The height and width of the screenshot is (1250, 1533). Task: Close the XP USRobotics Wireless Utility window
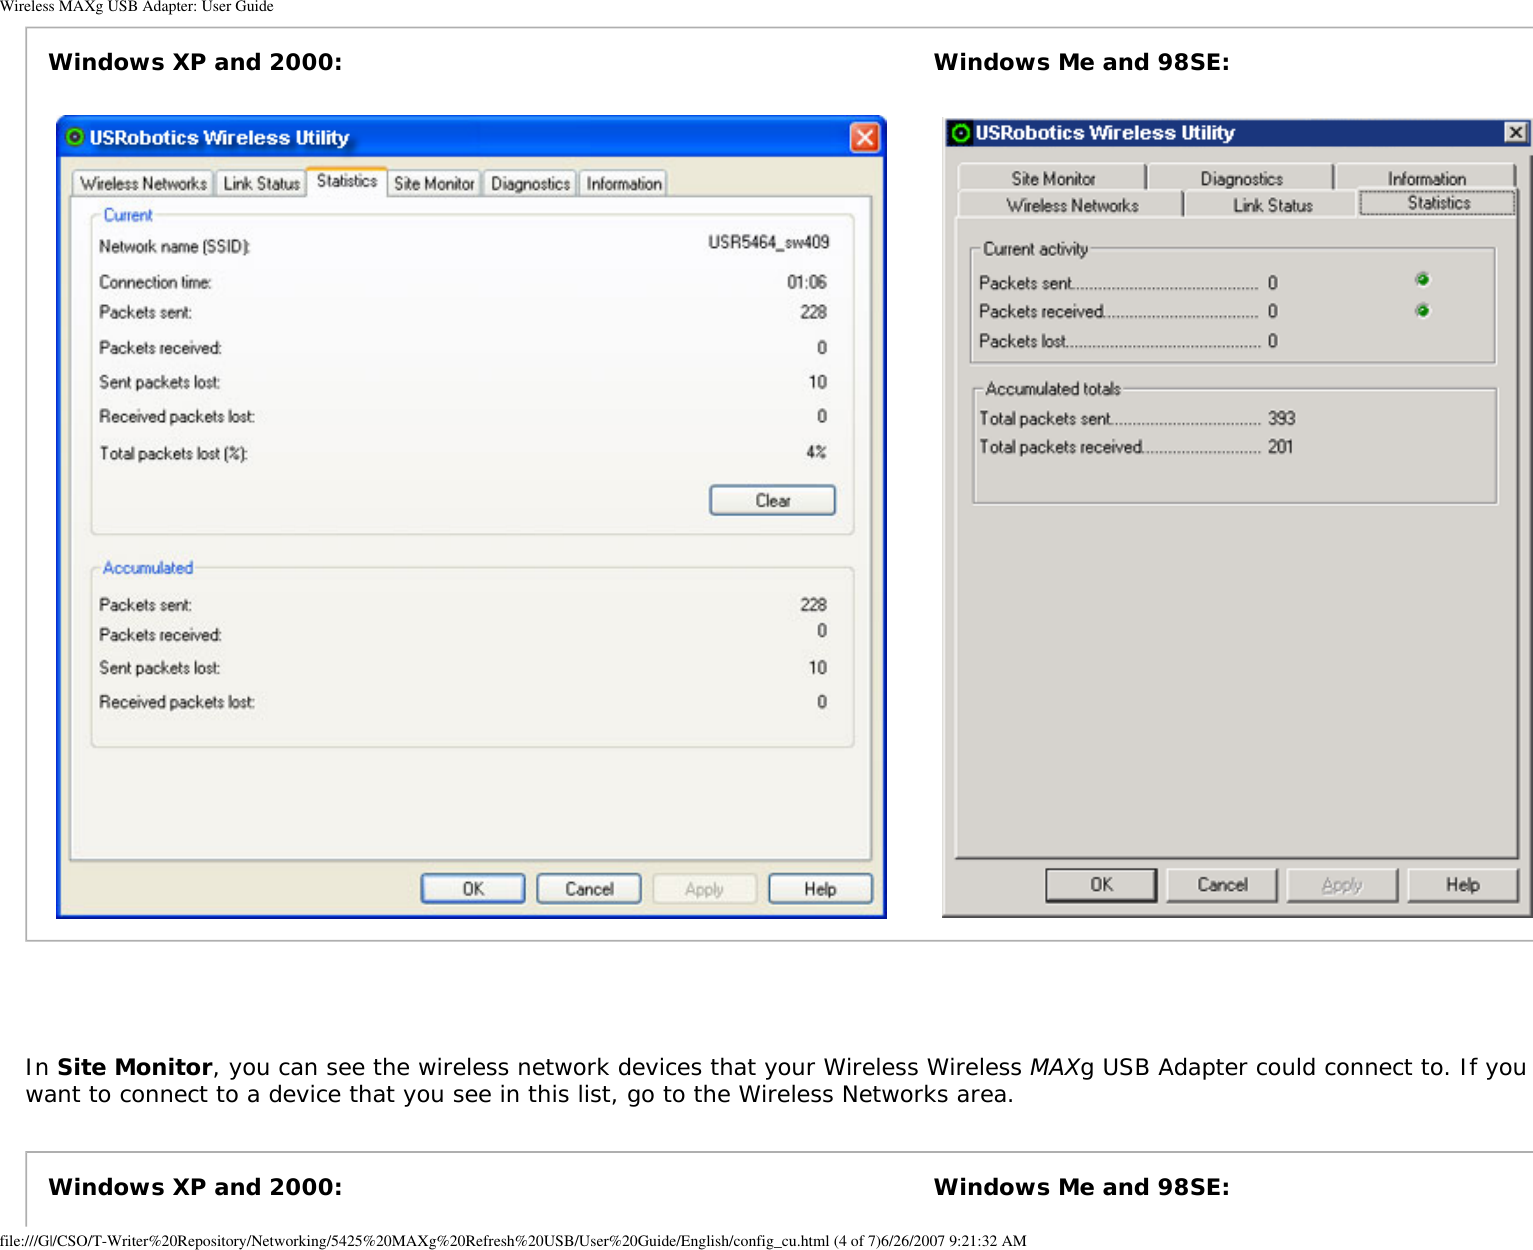864,137
